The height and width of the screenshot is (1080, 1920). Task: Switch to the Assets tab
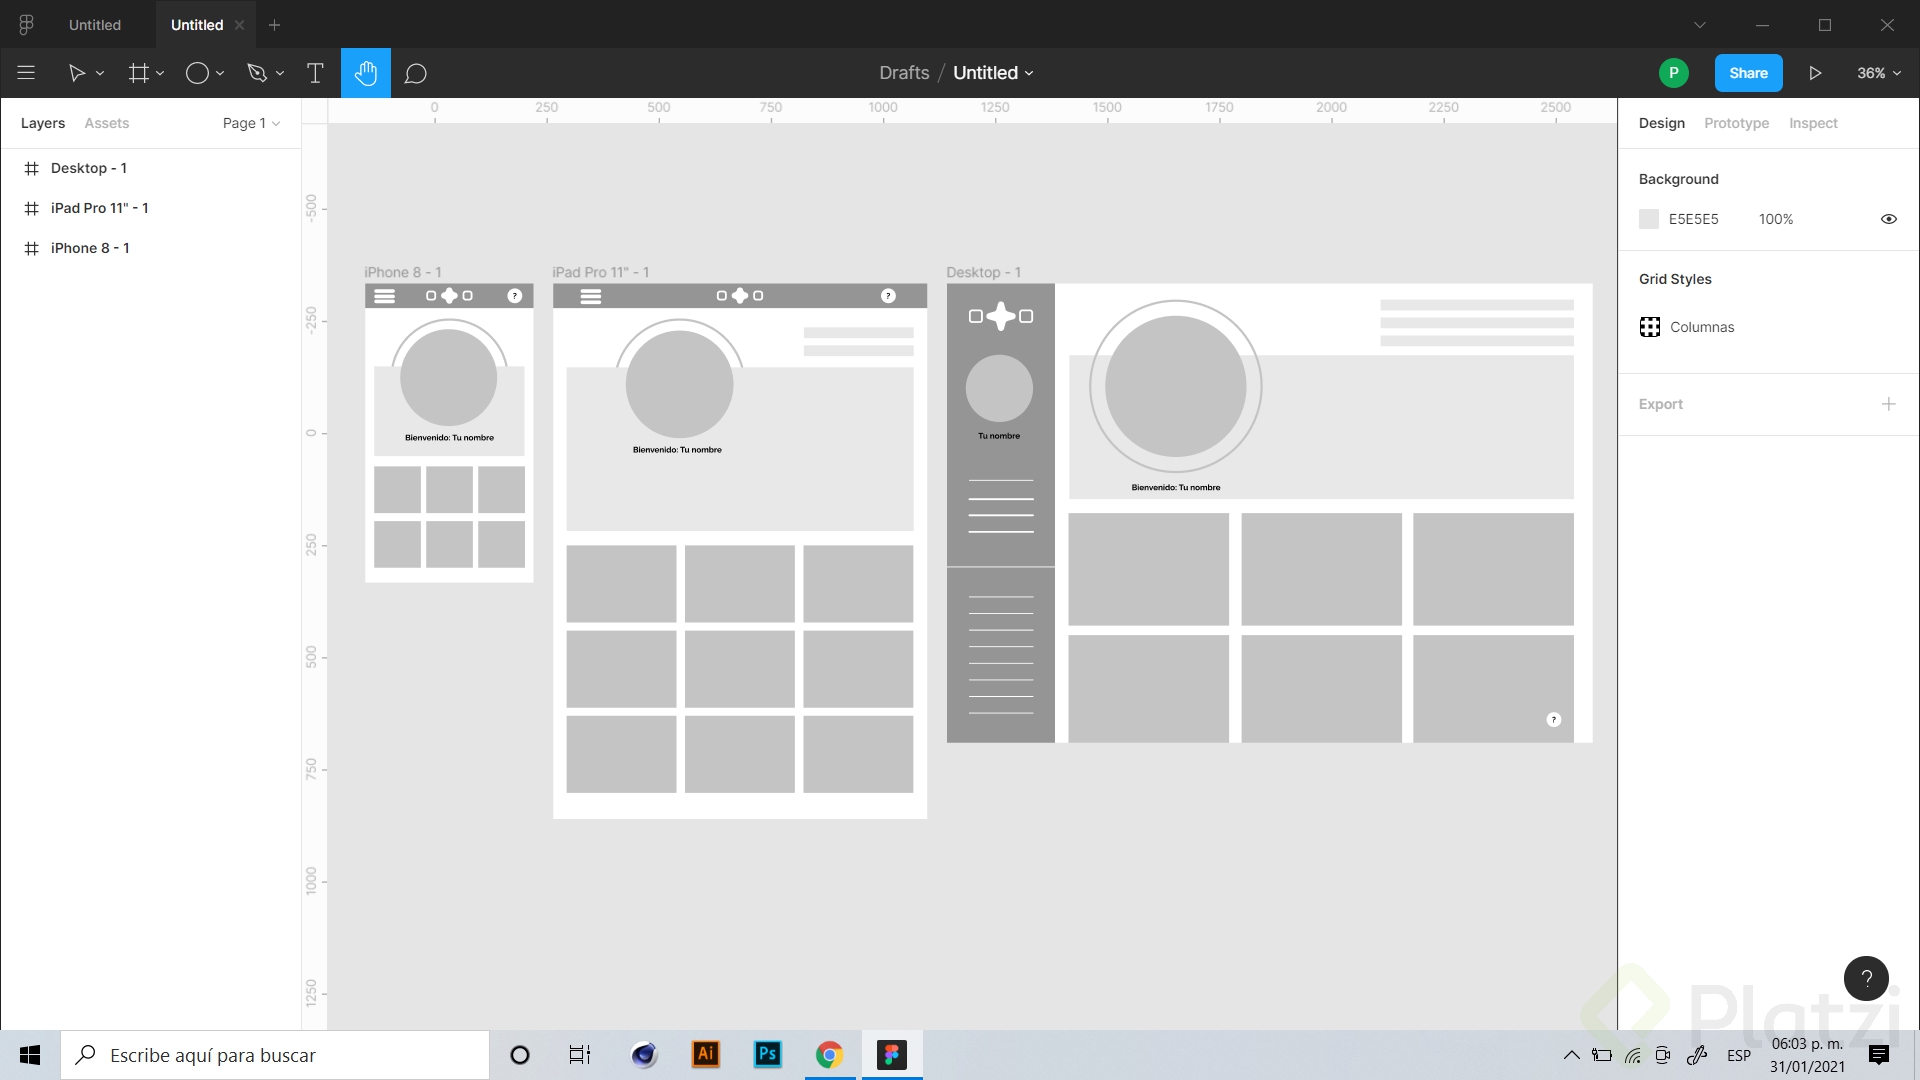coord(106,123)
